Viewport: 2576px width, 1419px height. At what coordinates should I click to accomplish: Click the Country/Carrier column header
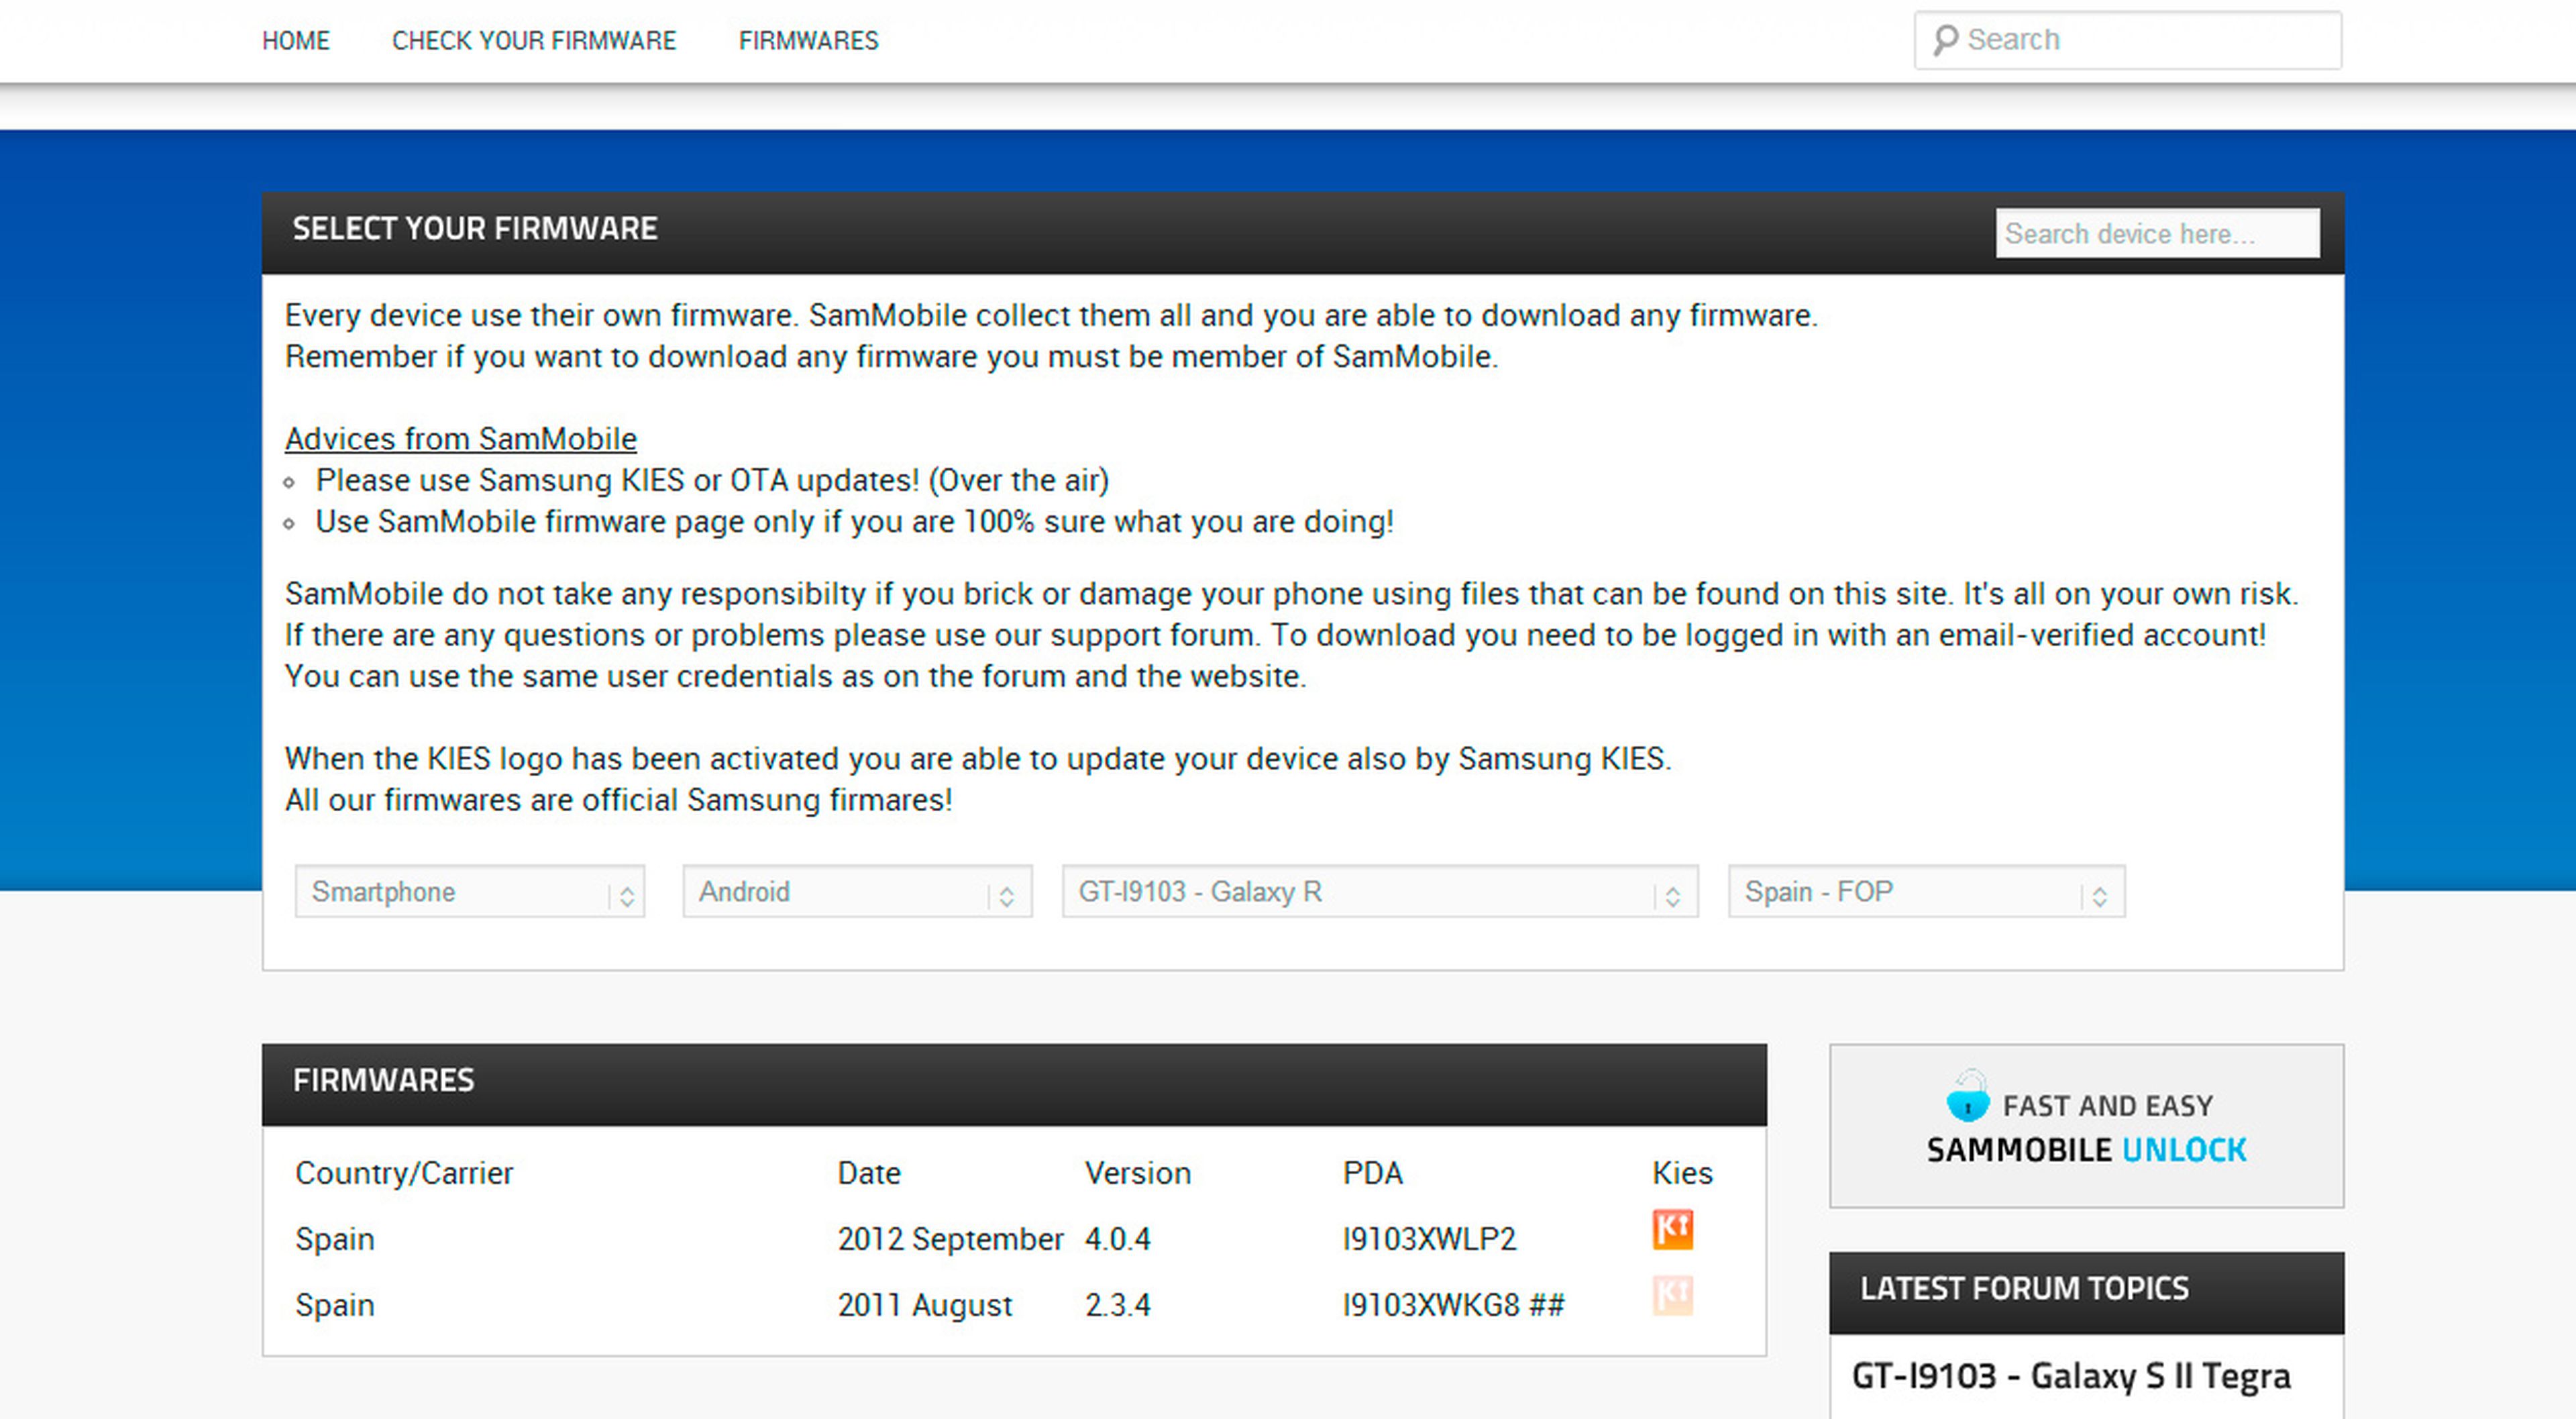click(x=403, y=1173)
